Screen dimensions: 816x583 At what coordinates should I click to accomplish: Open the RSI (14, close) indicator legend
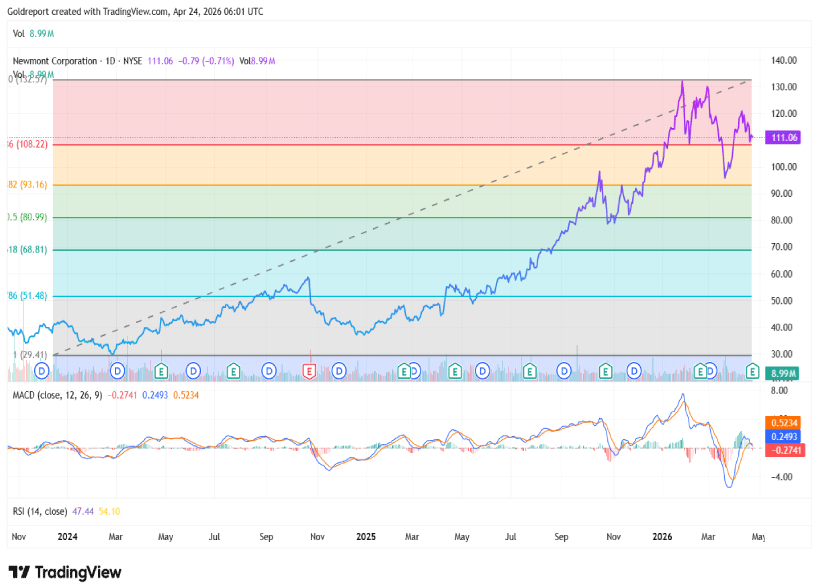pyautogui.click(x=39, y=511)
